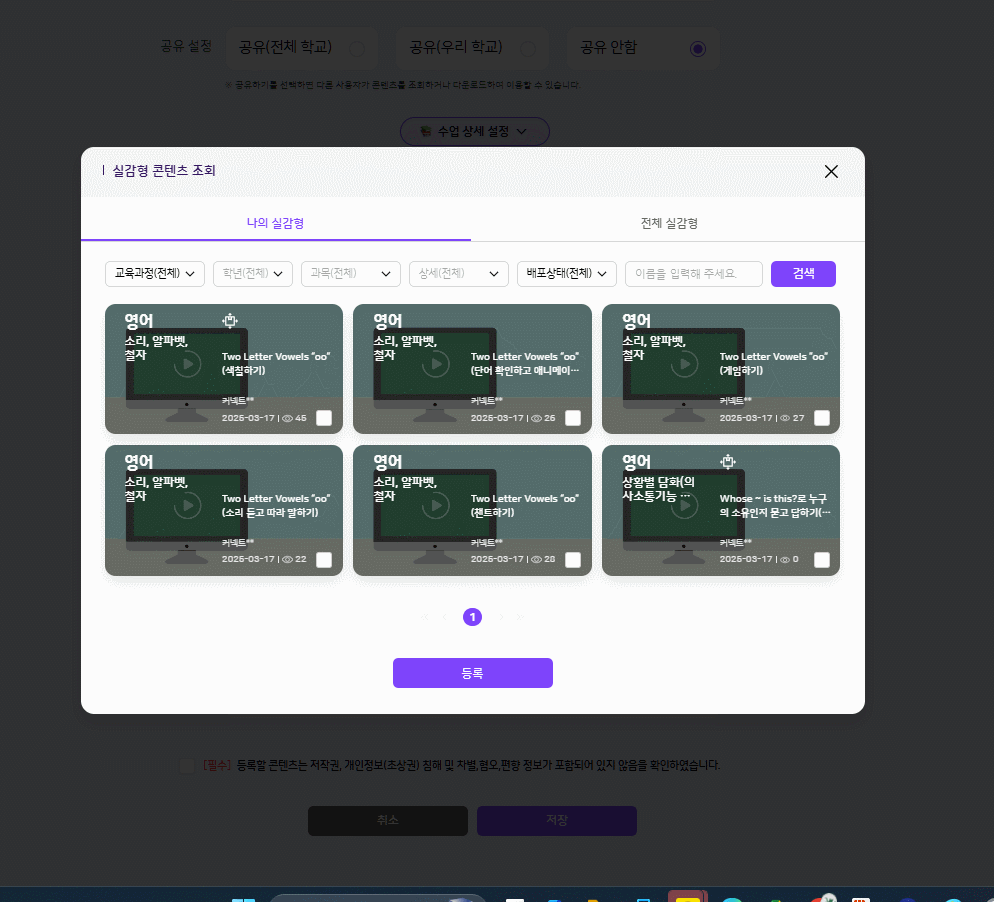Click the purple 검색 button
Image resolution: width=994 pixels, height=902 pixels.
(803, 274)
